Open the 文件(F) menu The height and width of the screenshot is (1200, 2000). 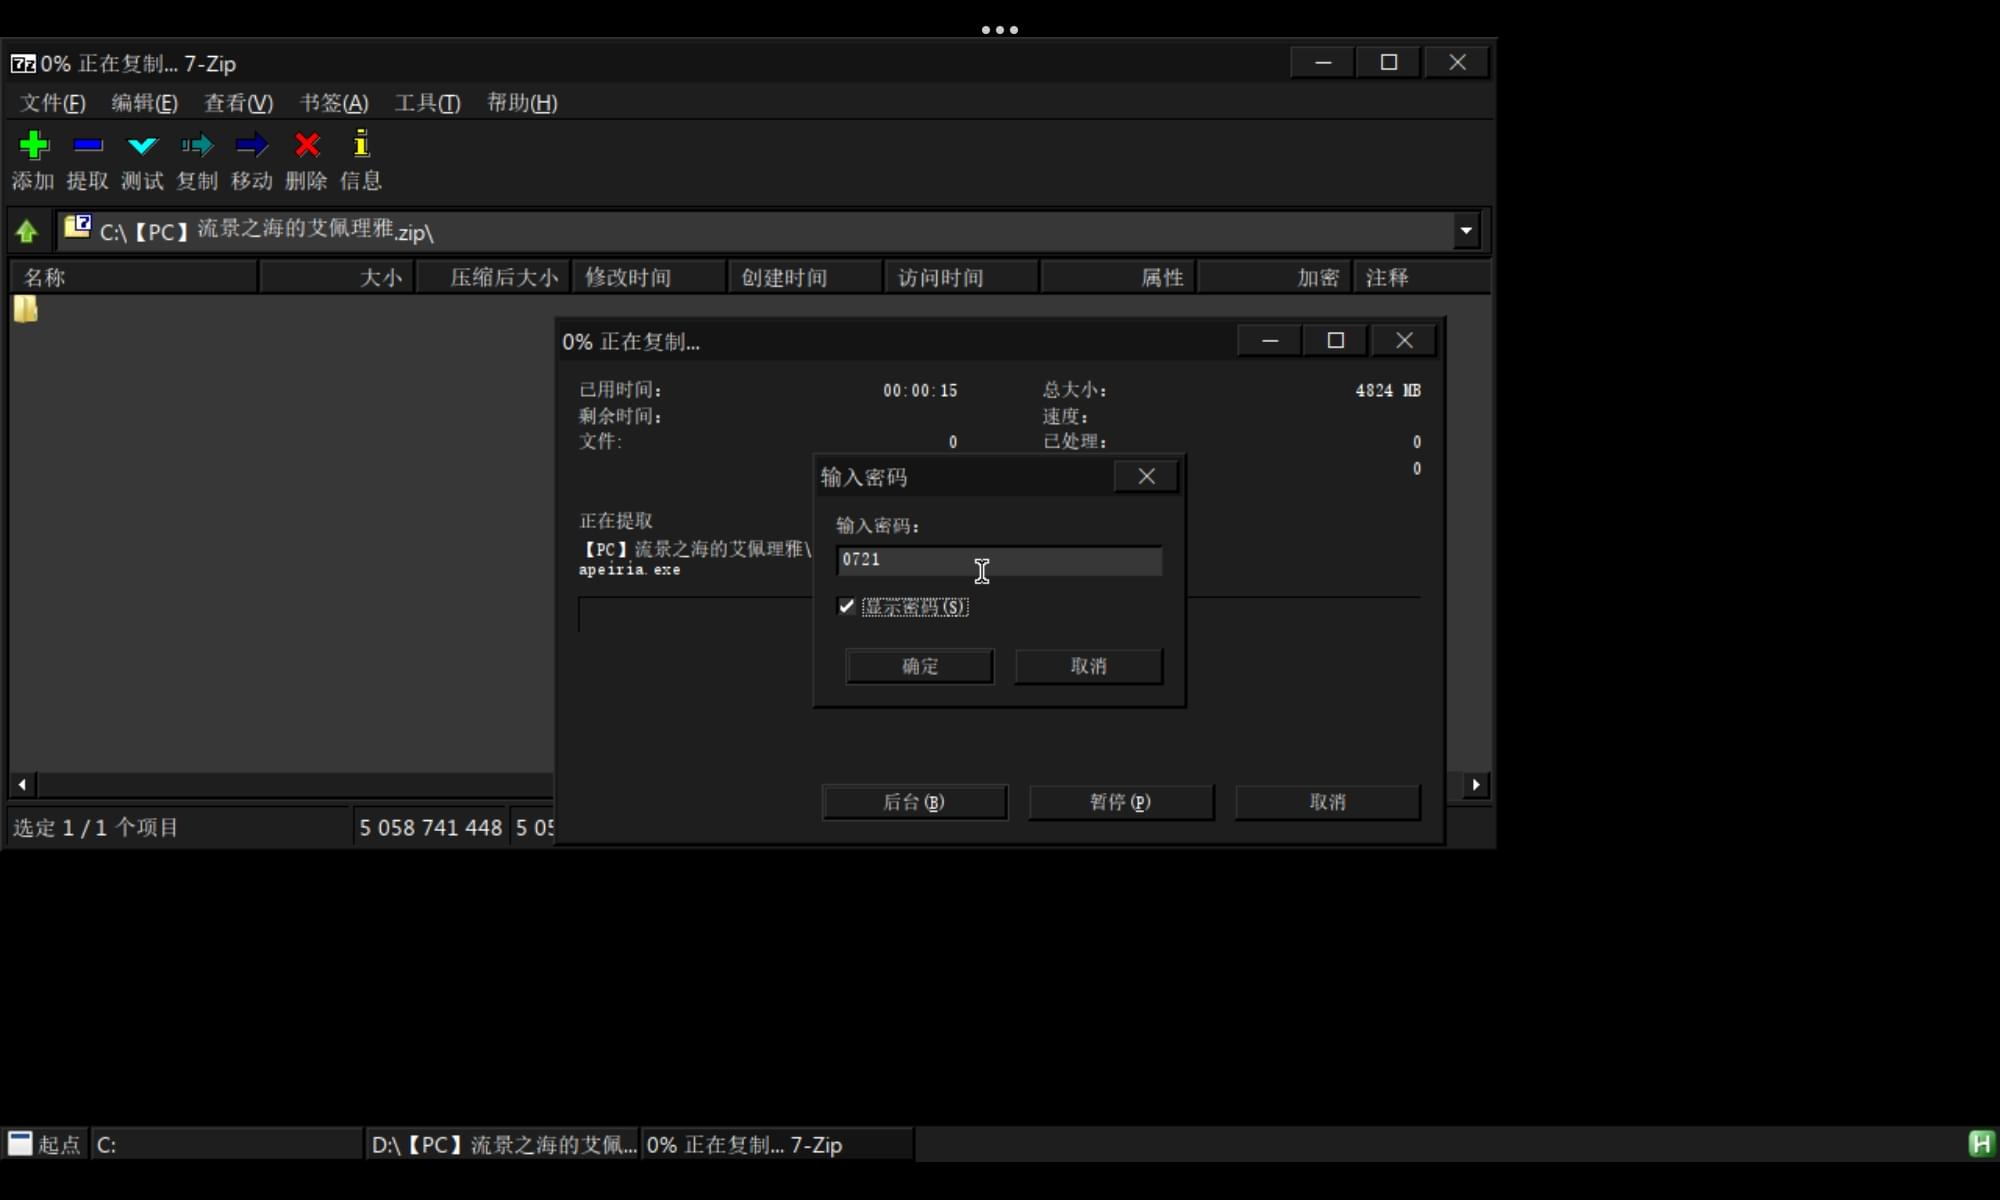coord(53,103)
